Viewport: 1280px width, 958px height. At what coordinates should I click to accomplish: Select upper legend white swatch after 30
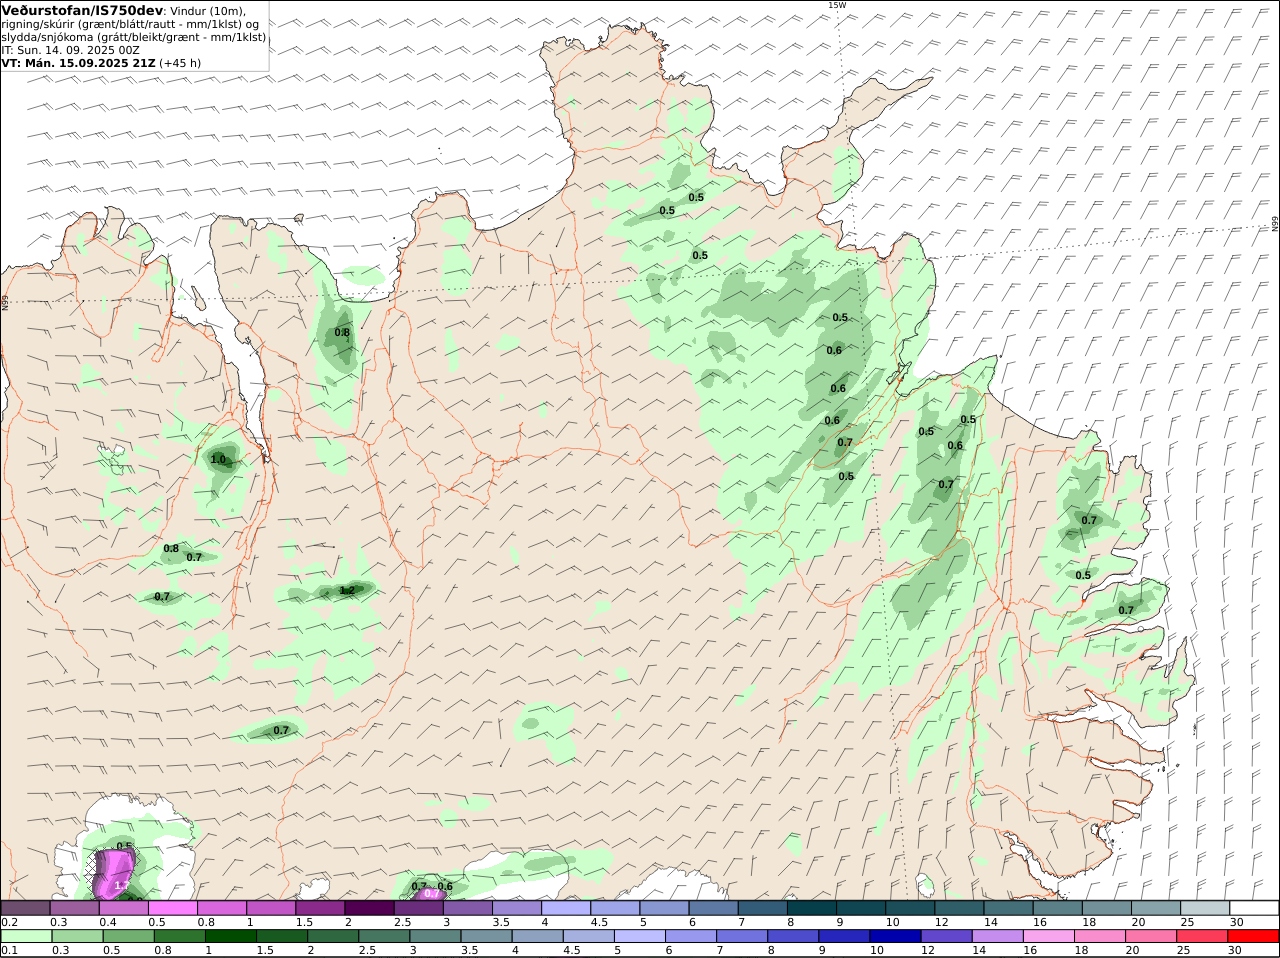click(x=1255, y=908)
